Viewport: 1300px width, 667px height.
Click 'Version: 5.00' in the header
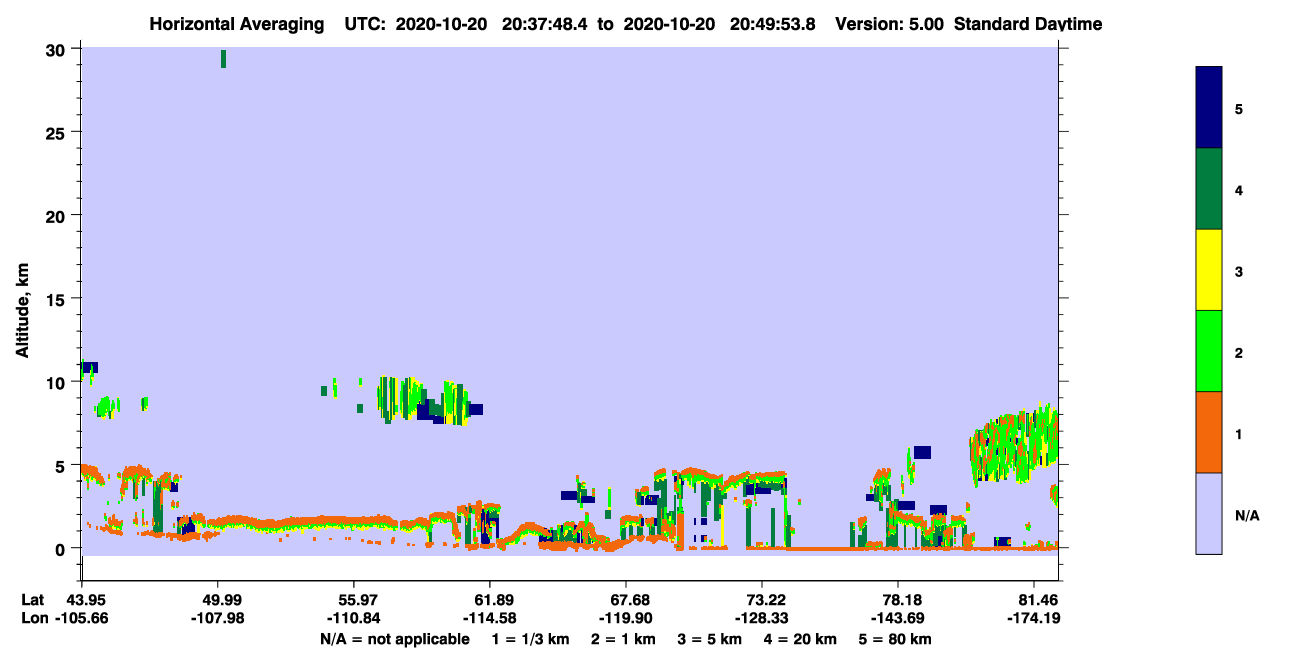click(x=890, y=24)
